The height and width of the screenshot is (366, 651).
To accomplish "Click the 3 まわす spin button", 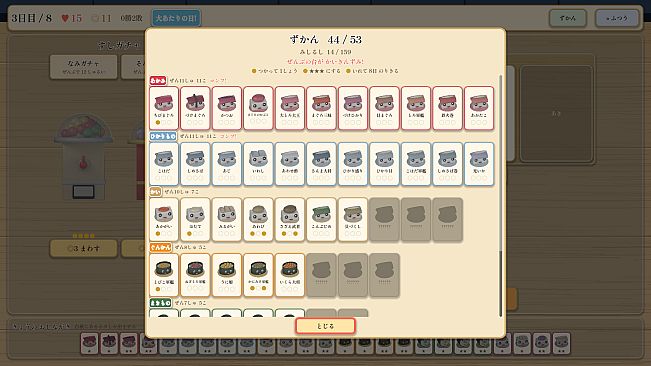I will (83, 248).
